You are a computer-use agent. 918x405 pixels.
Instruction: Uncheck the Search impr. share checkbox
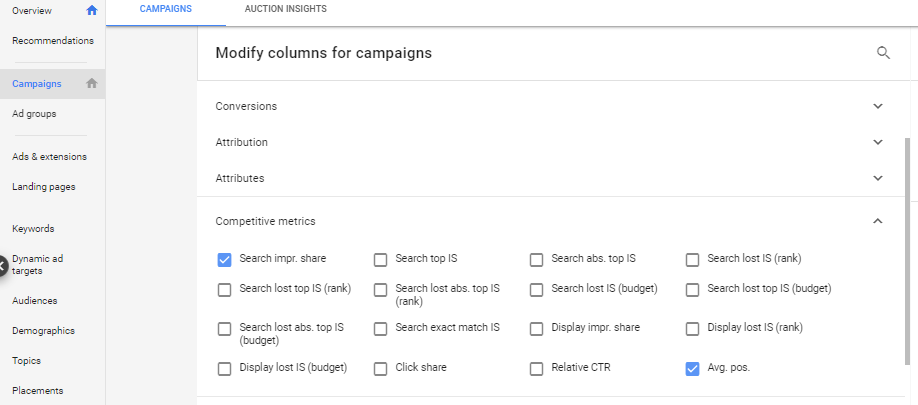(225, 260)
